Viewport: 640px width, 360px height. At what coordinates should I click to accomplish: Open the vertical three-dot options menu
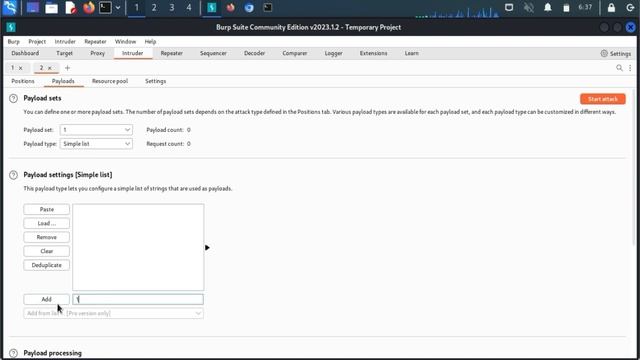point(630,68)
